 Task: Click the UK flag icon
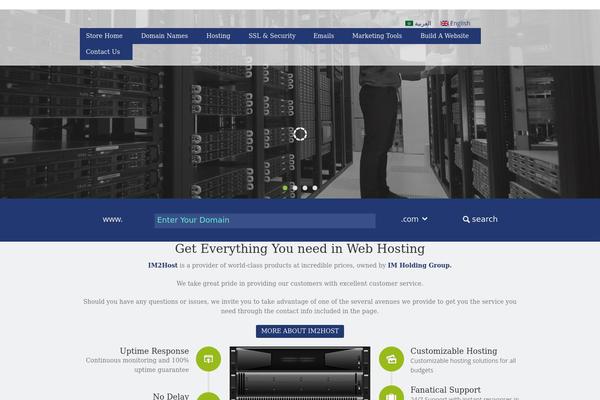444,23
